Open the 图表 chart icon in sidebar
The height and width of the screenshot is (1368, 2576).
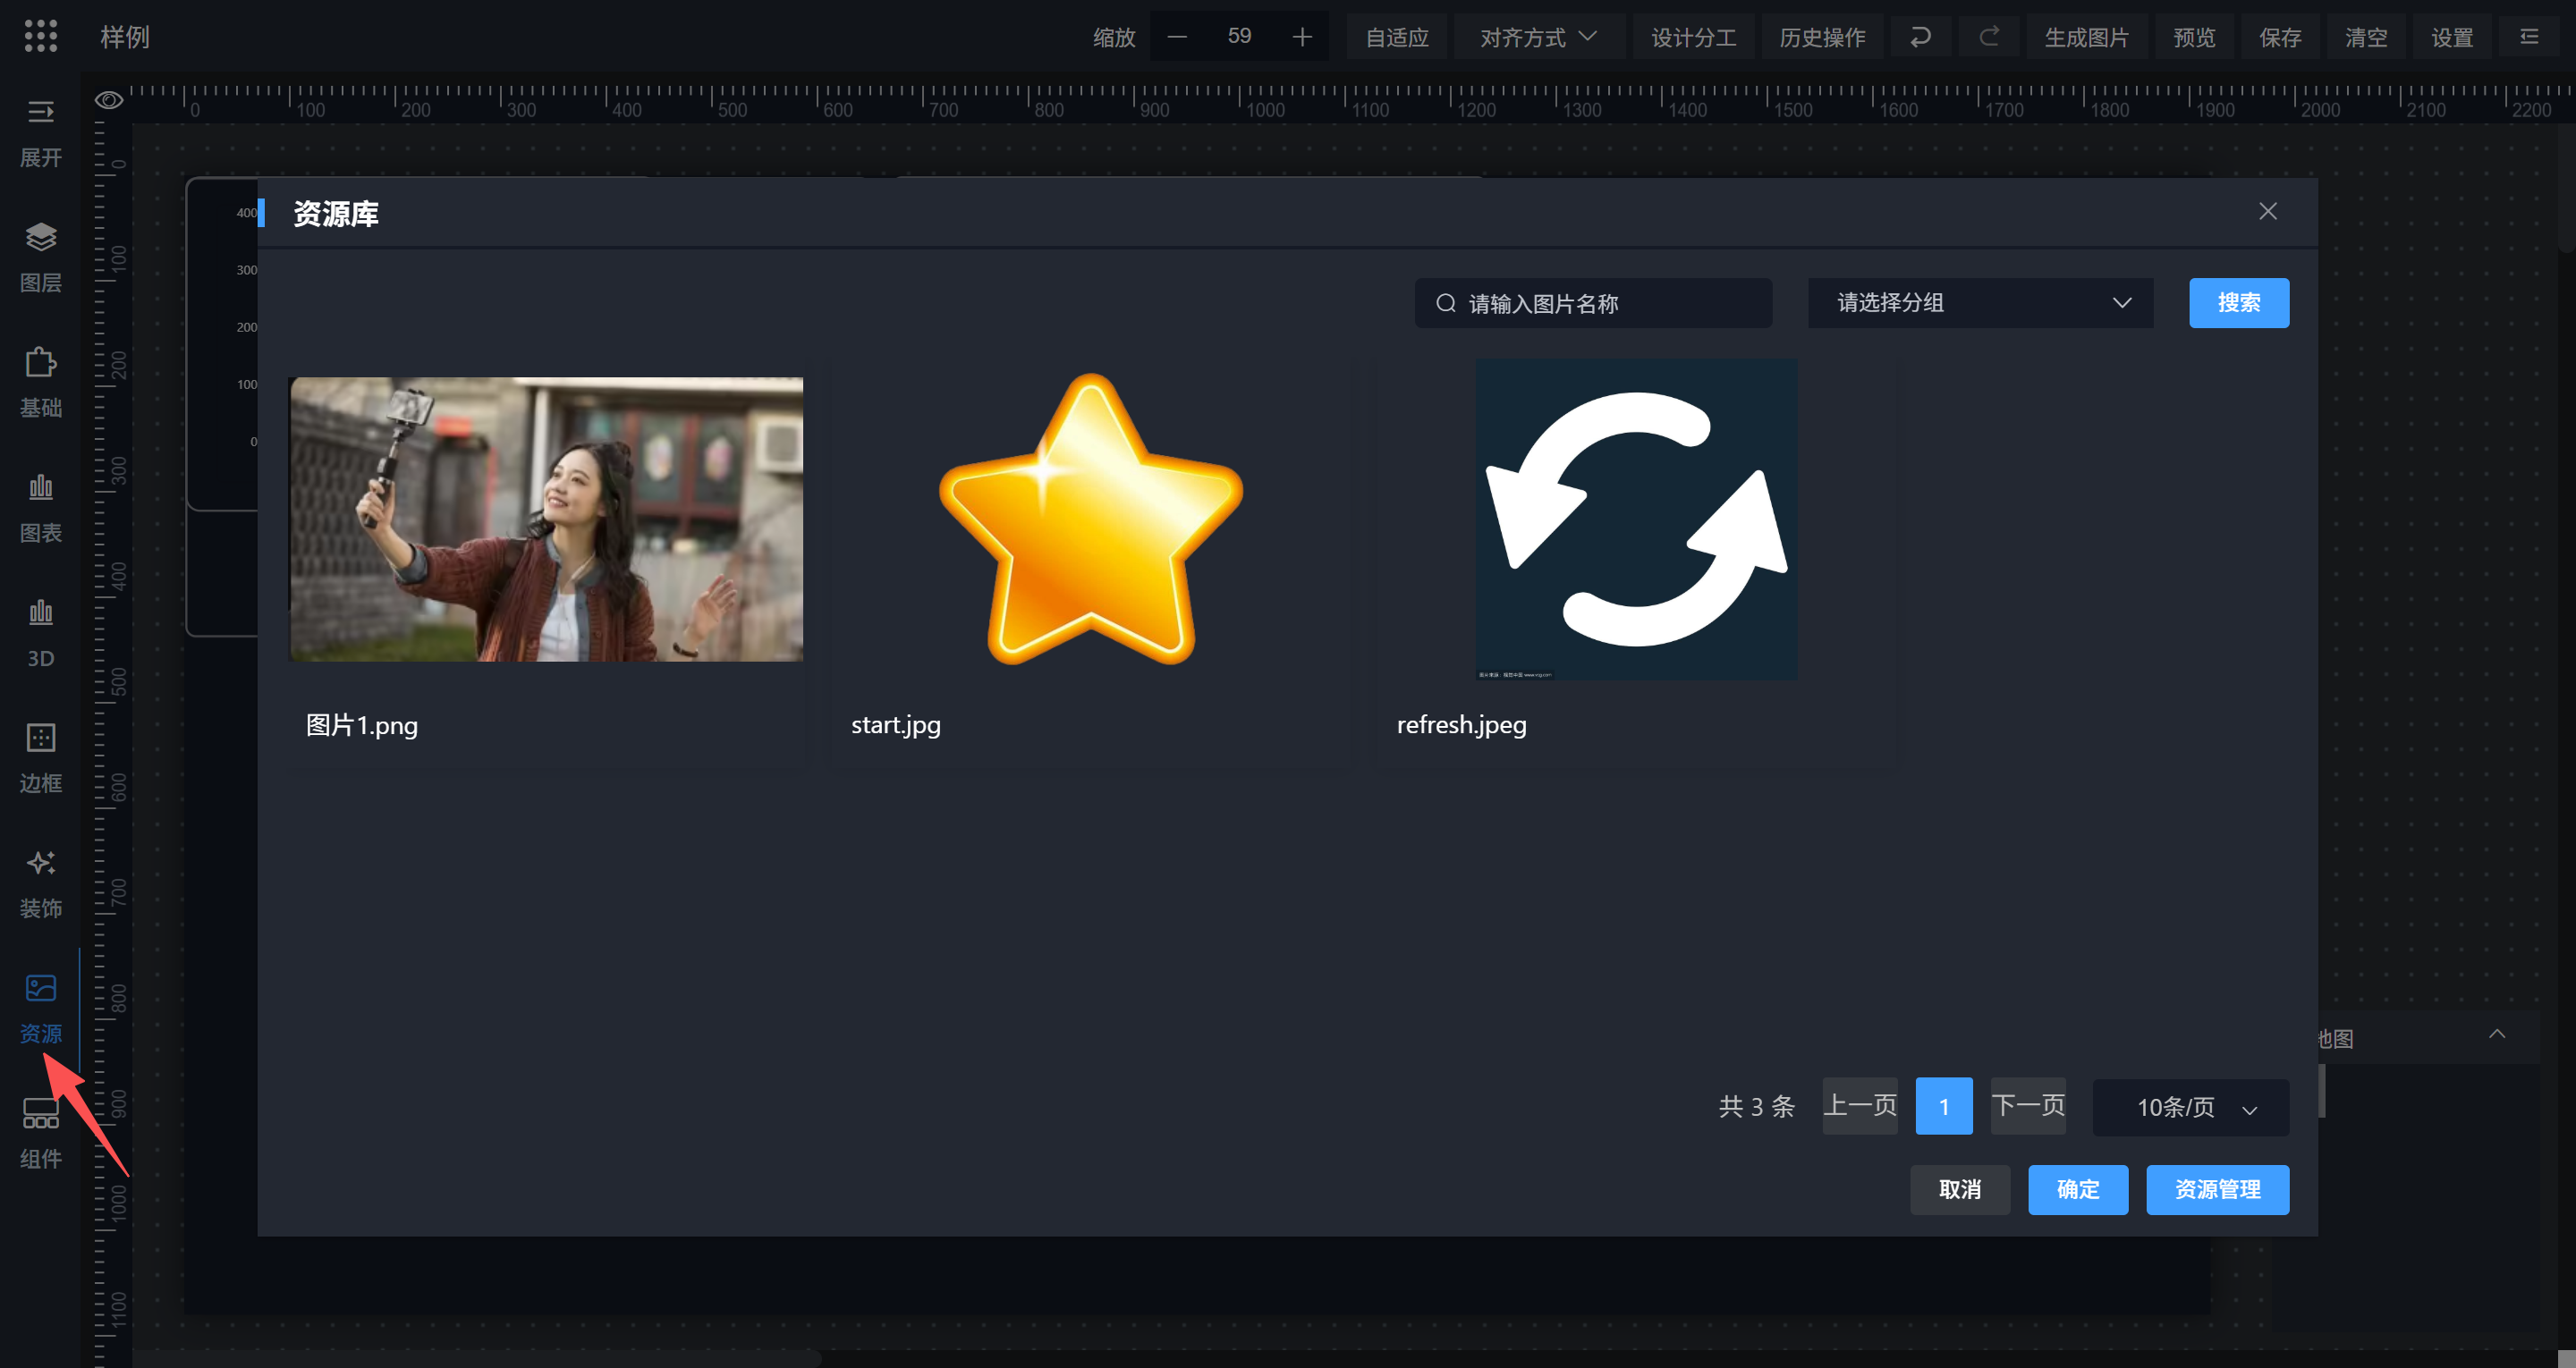40,488
